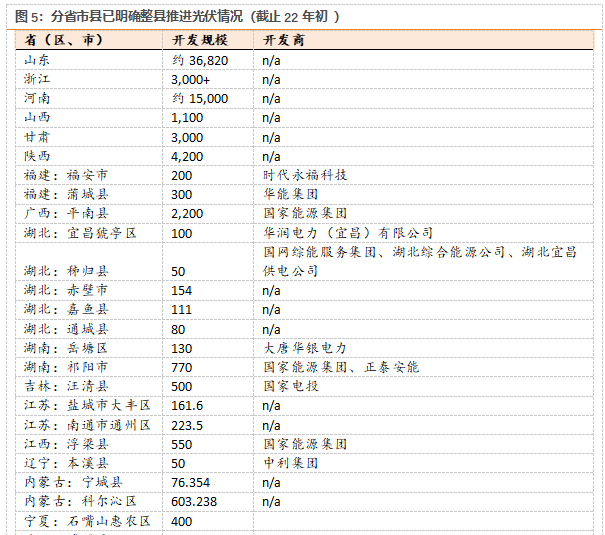The width and height of the screenshot is (605, 535).
Task: Select the '宁夏：石嘴山惠农区' cell
Action: click(87, 521)
